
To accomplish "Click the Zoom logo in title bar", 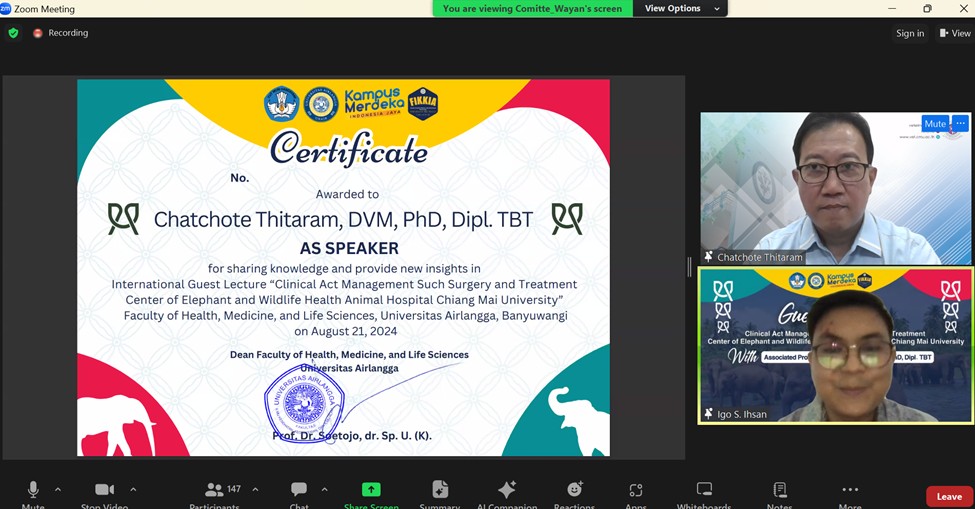I will 6,8.
